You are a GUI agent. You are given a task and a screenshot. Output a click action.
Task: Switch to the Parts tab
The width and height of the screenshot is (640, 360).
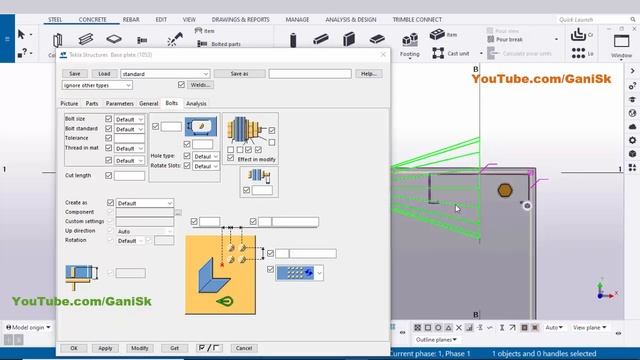point(92,104)
